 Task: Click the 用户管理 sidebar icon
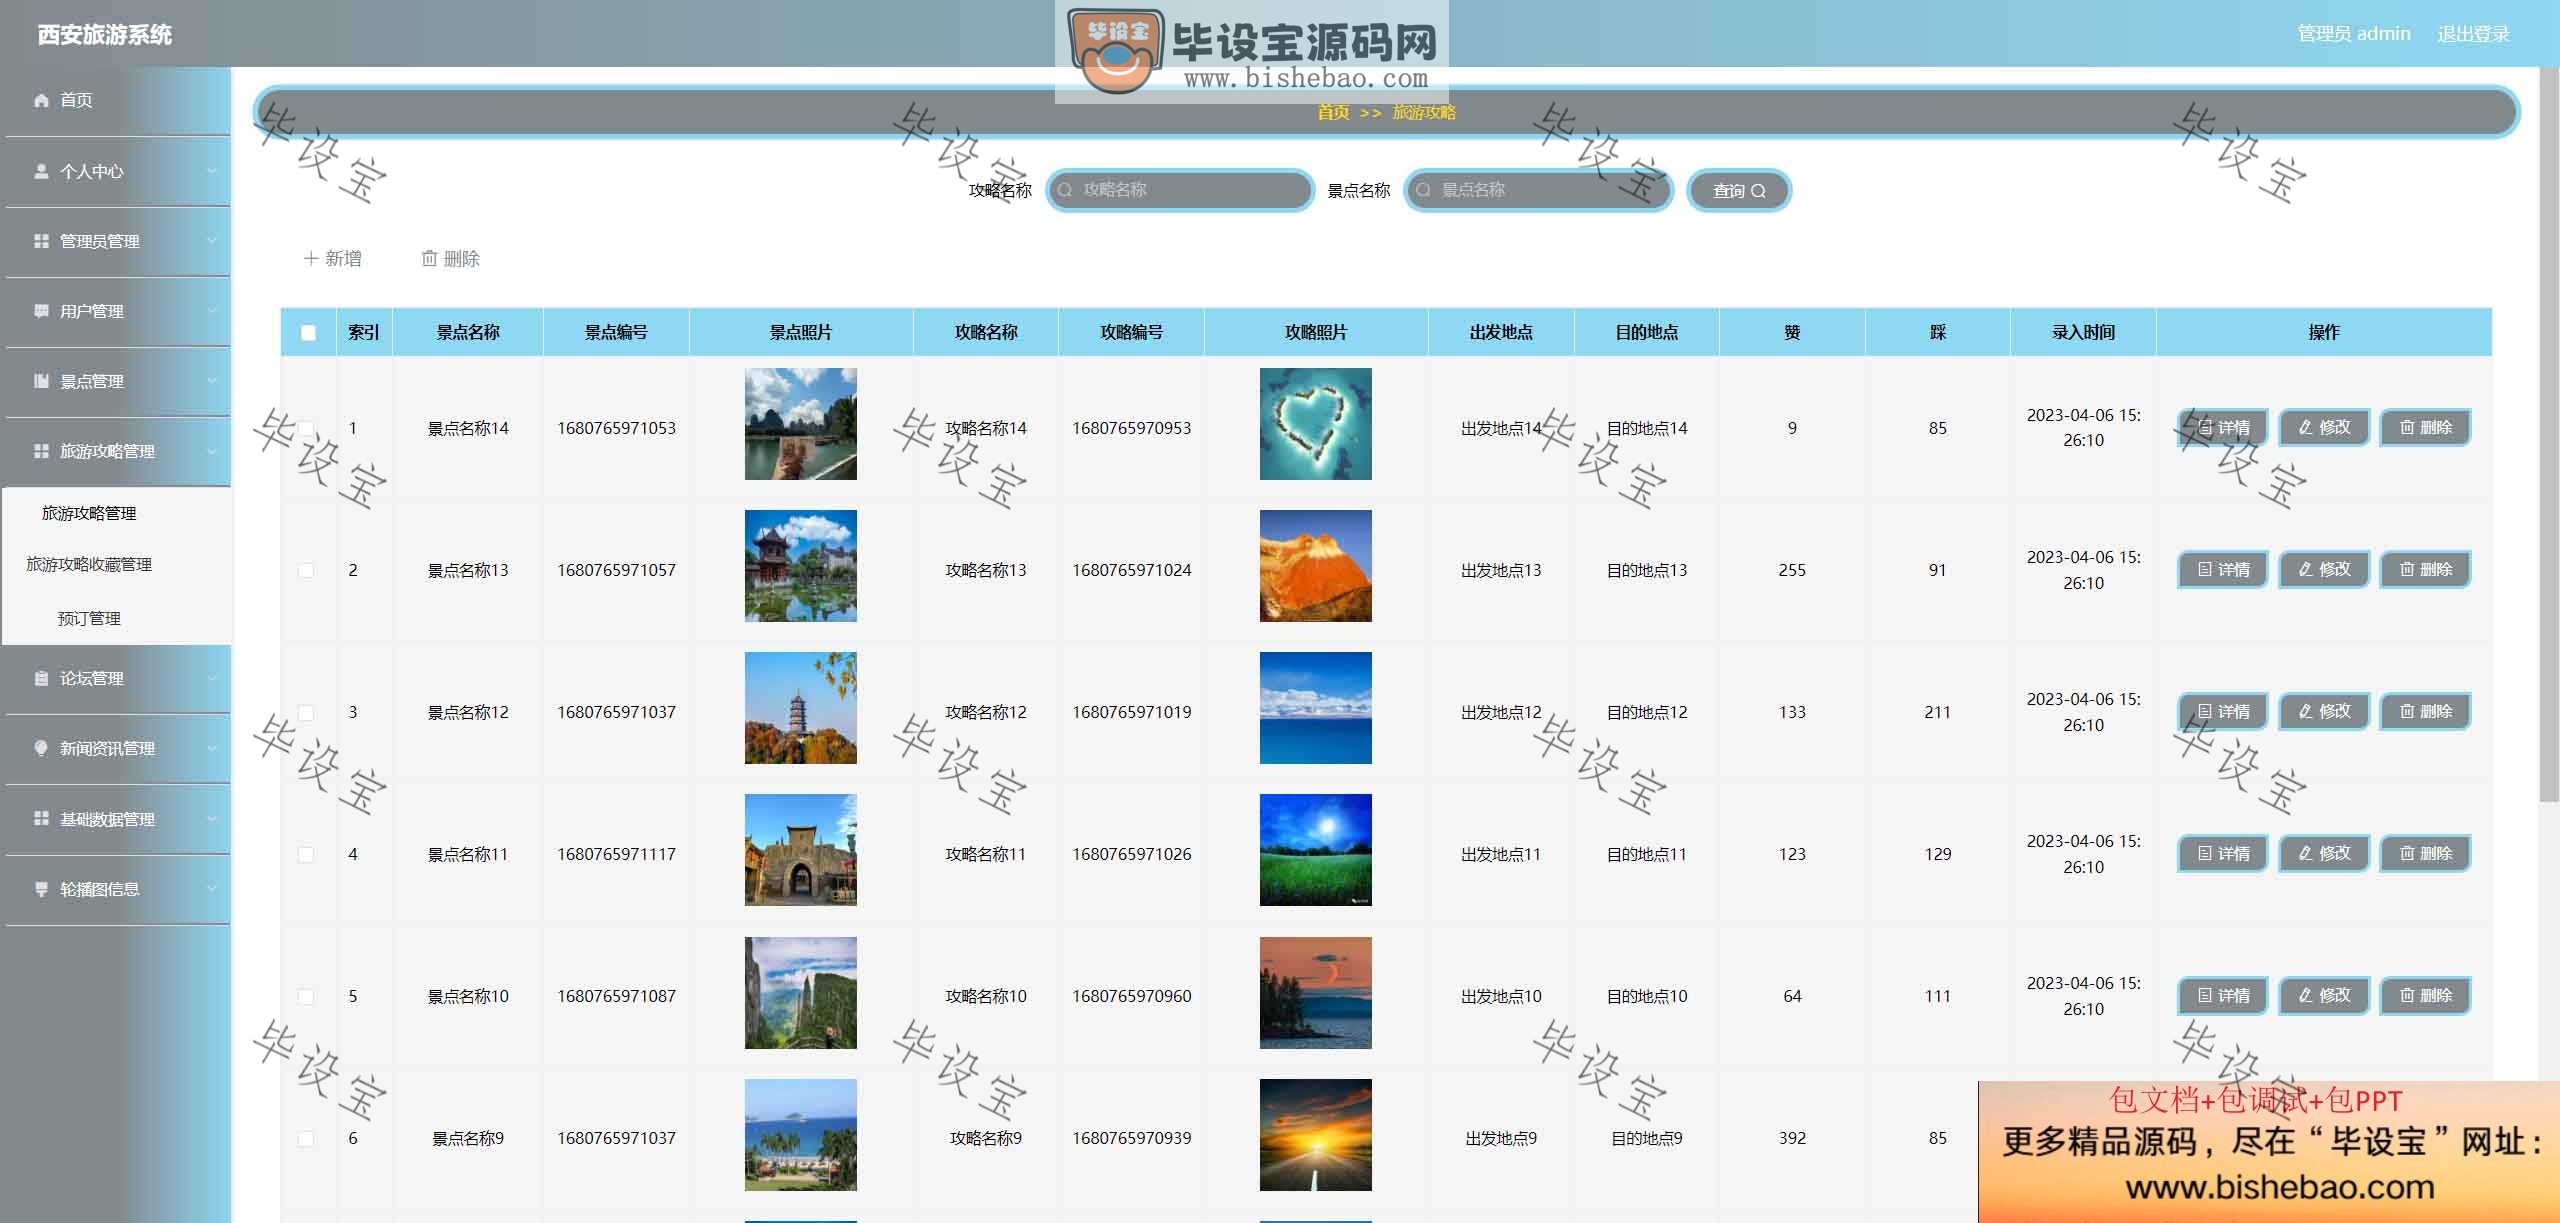(x=41, y=311)
